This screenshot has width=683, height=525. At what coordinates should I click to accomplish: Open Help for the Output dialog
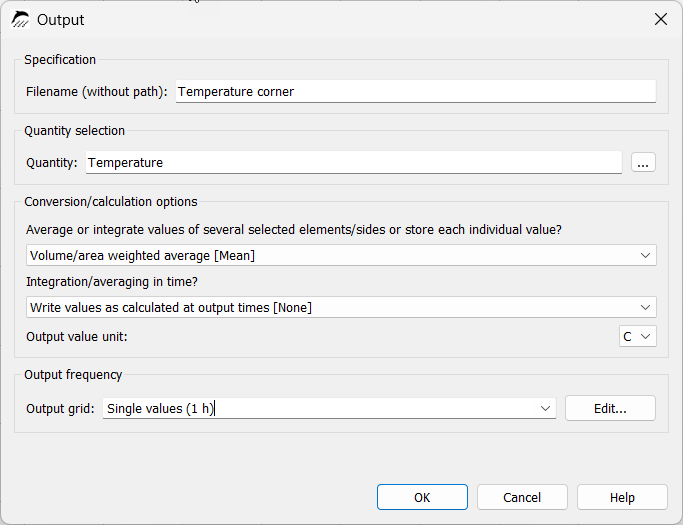622,497
